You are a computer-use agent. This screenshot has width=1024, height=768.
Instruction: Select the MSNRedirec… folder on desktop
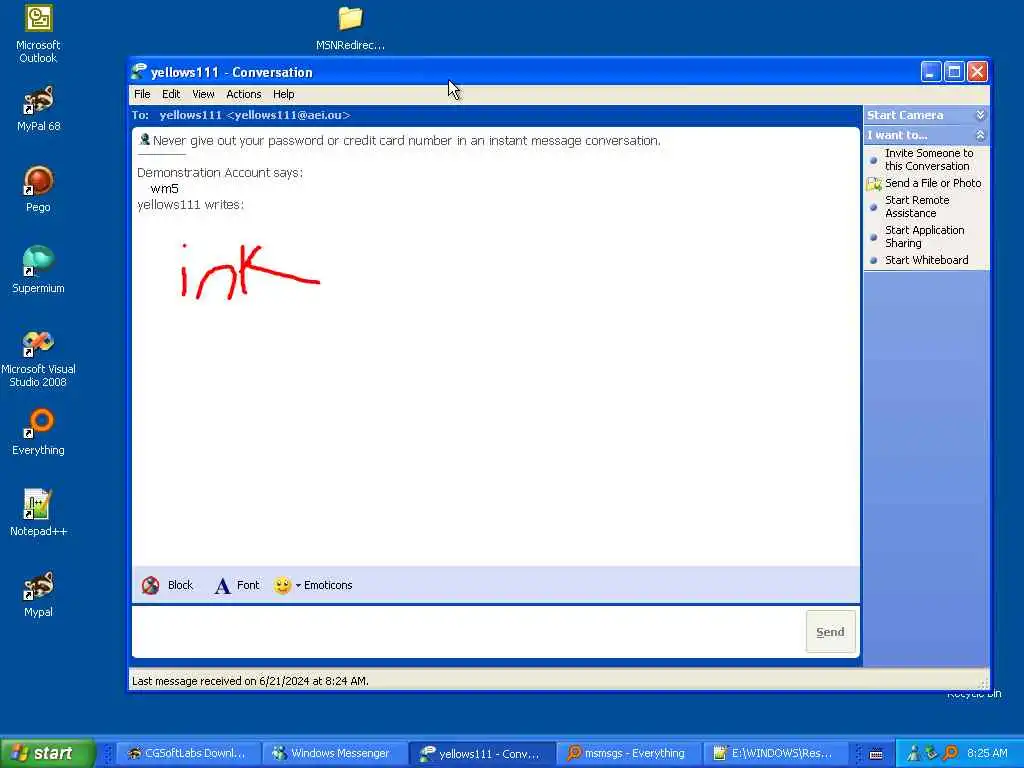pos(350,28)
